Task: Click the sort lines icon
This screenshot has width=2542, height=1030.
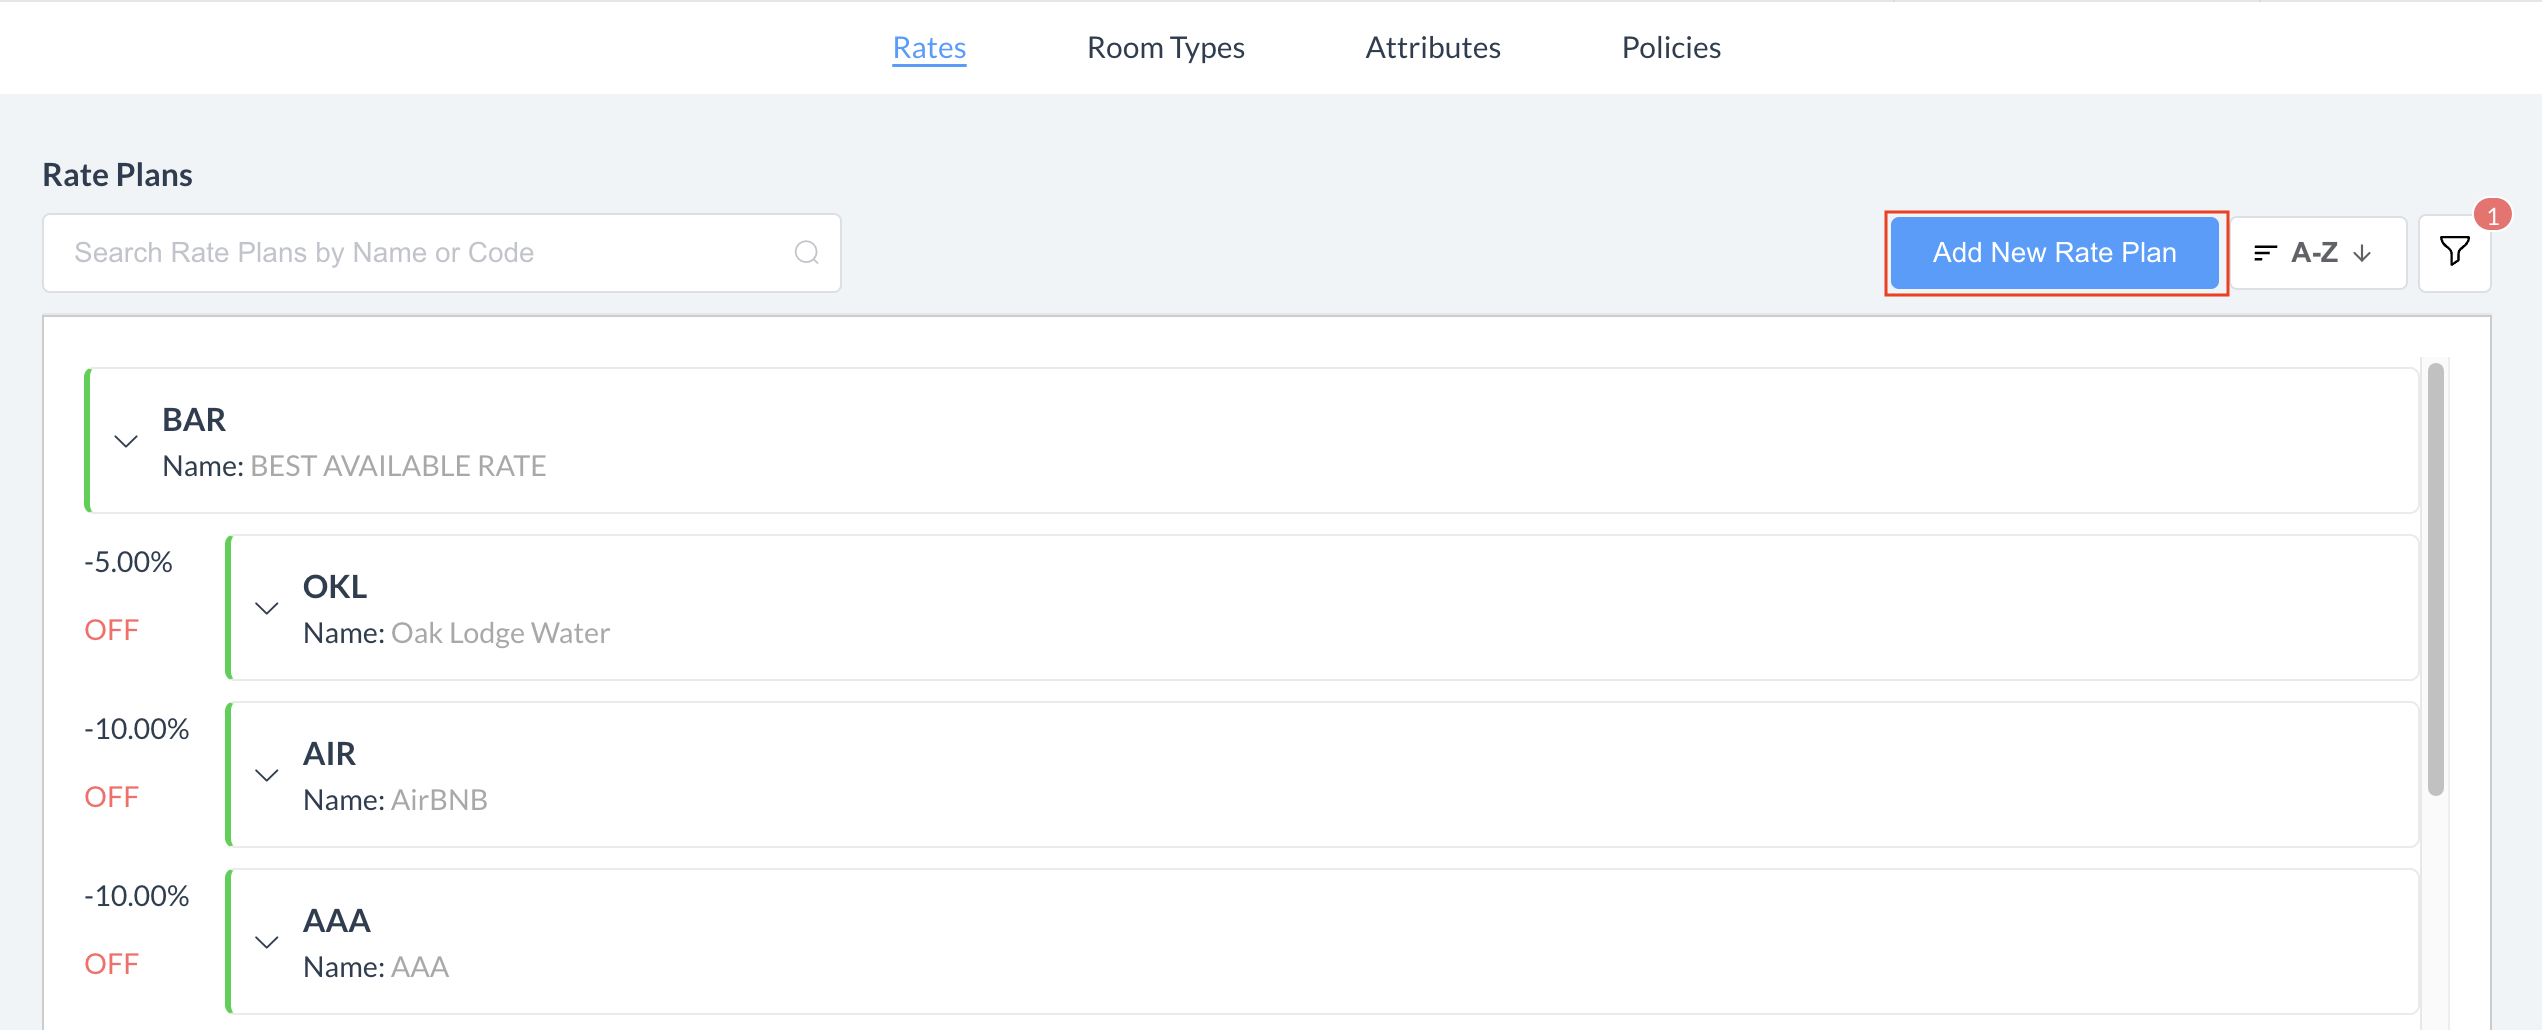Action: (x=2265, y=253)
